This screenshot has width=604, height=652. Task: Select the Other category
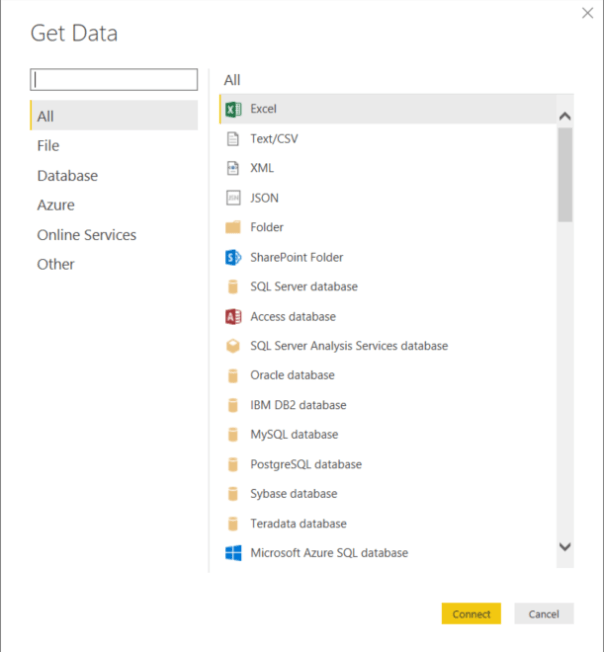pos(56,264)
